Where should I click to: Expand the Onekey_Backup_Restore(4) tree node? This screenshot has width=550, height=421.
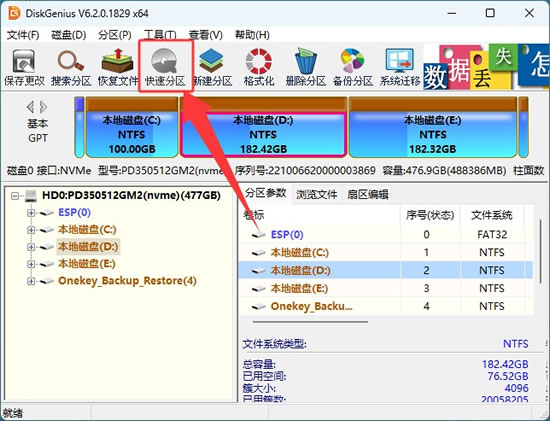coord(31,281)
